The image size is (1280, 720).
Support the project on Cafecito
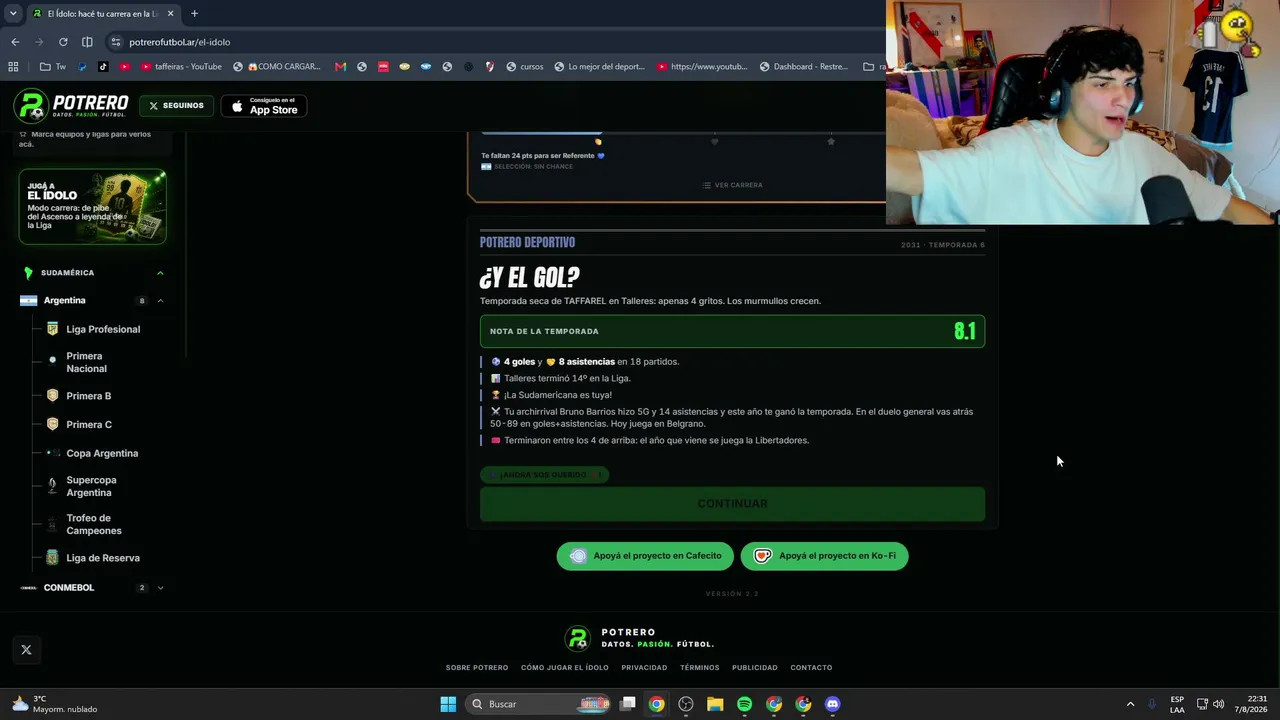click(x=645, y=556)
